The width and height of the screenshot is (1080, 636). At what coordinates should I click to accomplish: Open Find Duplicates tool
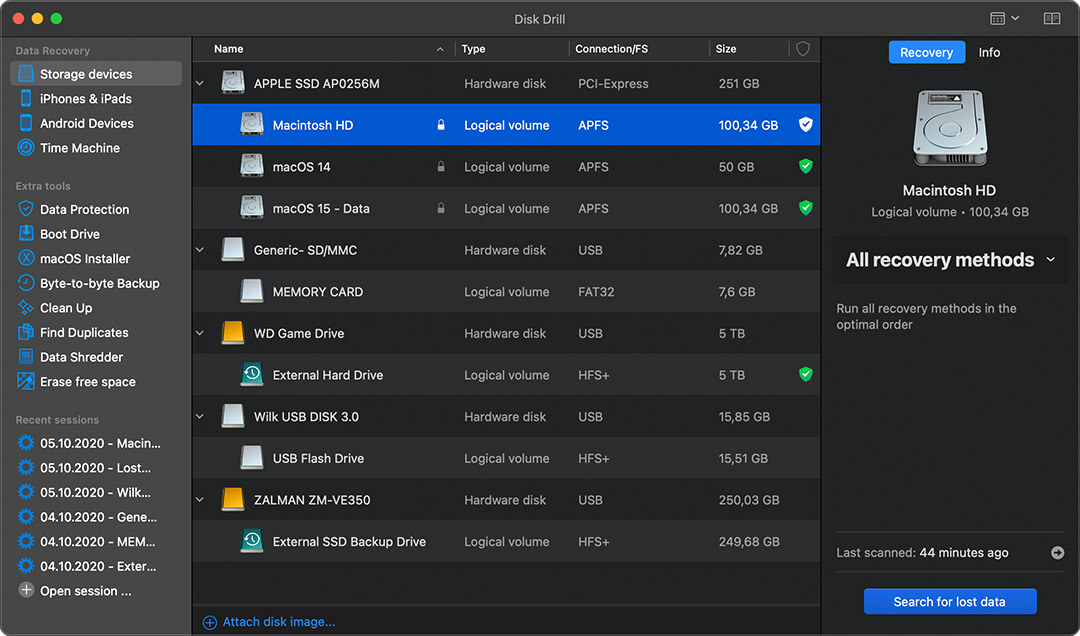[x=84, y=333]
